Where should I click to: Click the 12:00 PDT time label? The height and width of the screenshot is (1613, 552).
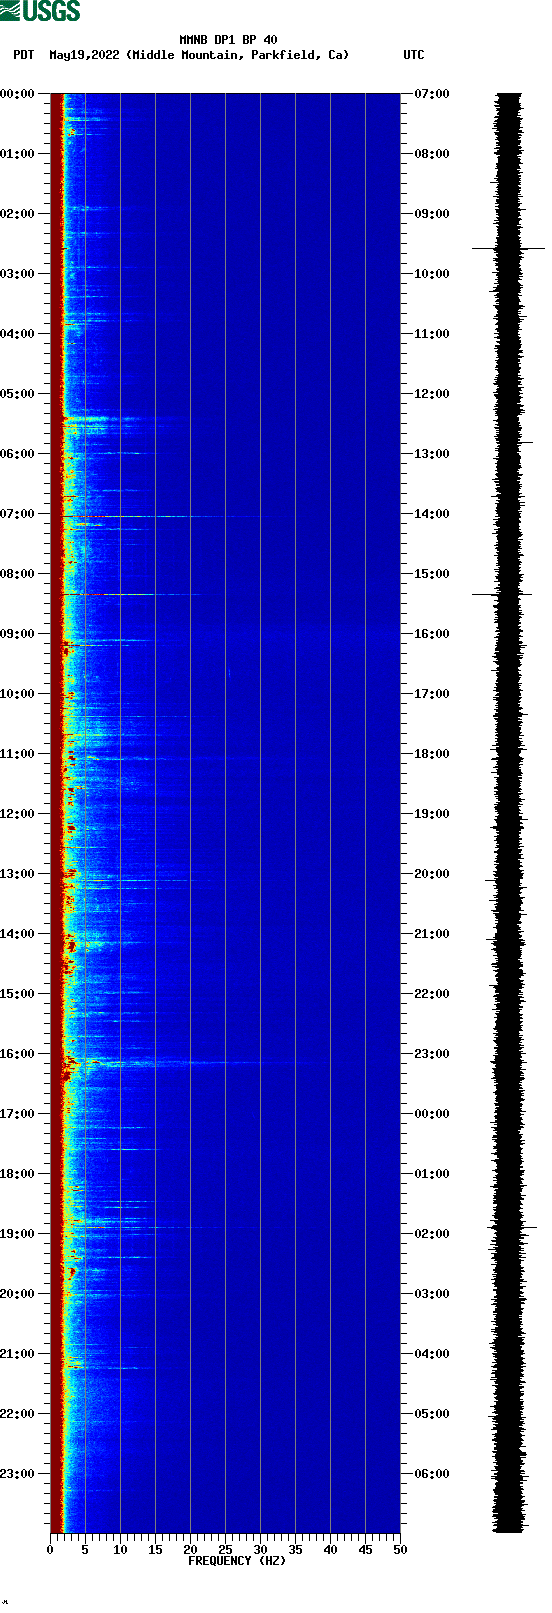(x=18, y=814)
